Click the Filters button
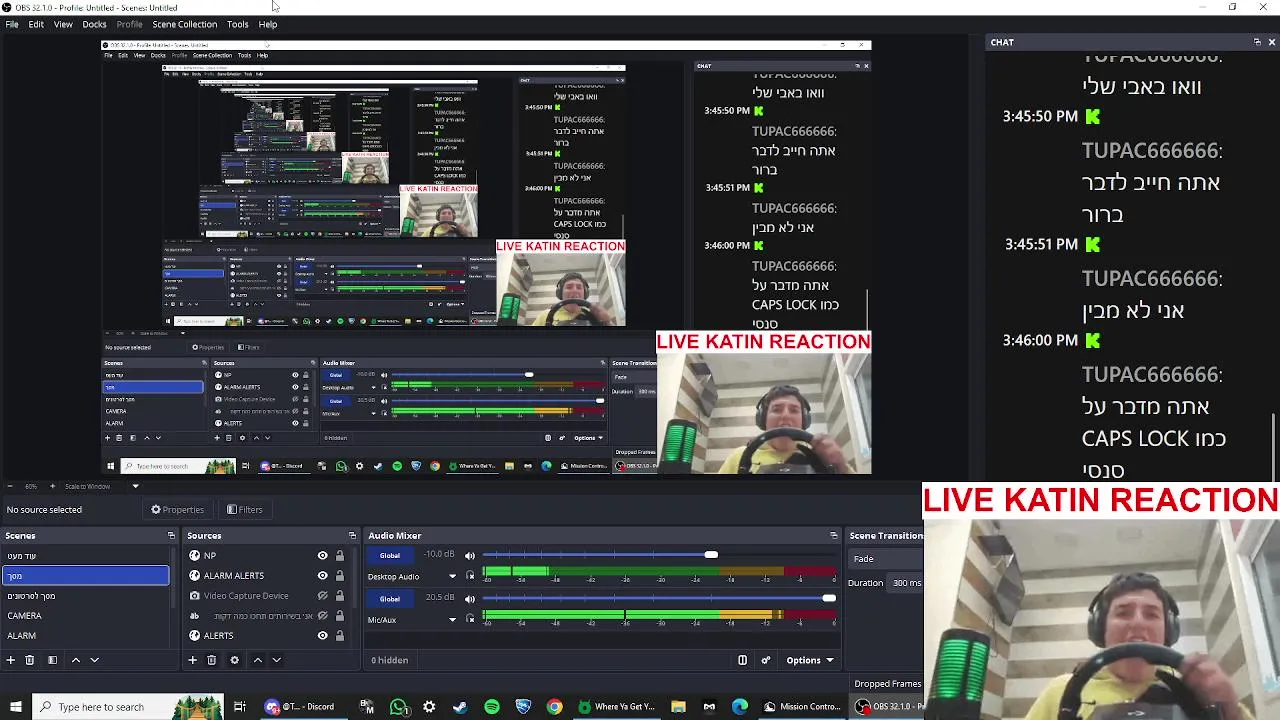The width and height of the screenshot is (1280, 720). (x=245, y=510)
